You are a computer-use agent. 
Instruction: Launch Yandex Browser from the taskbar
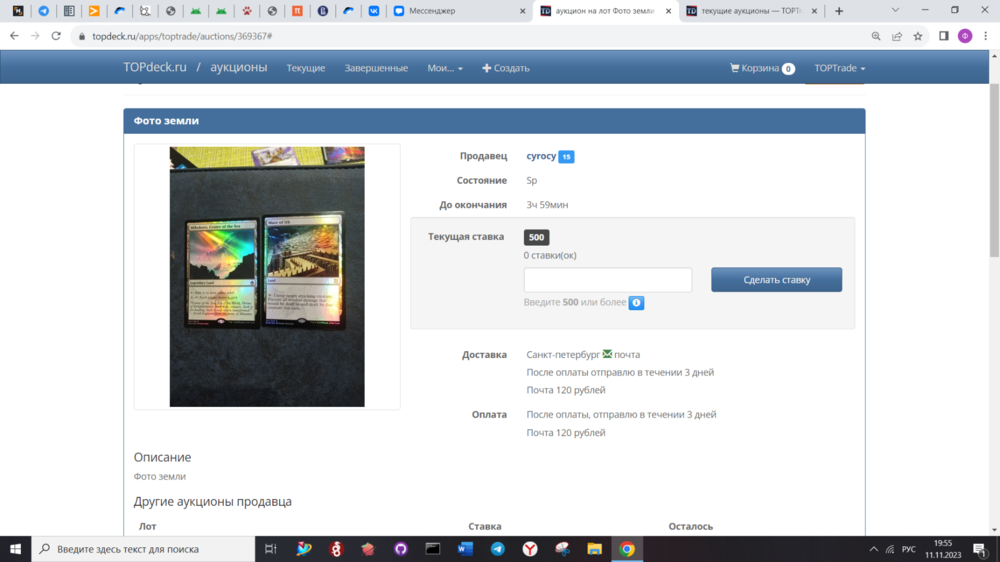click(x=530, y=549)
